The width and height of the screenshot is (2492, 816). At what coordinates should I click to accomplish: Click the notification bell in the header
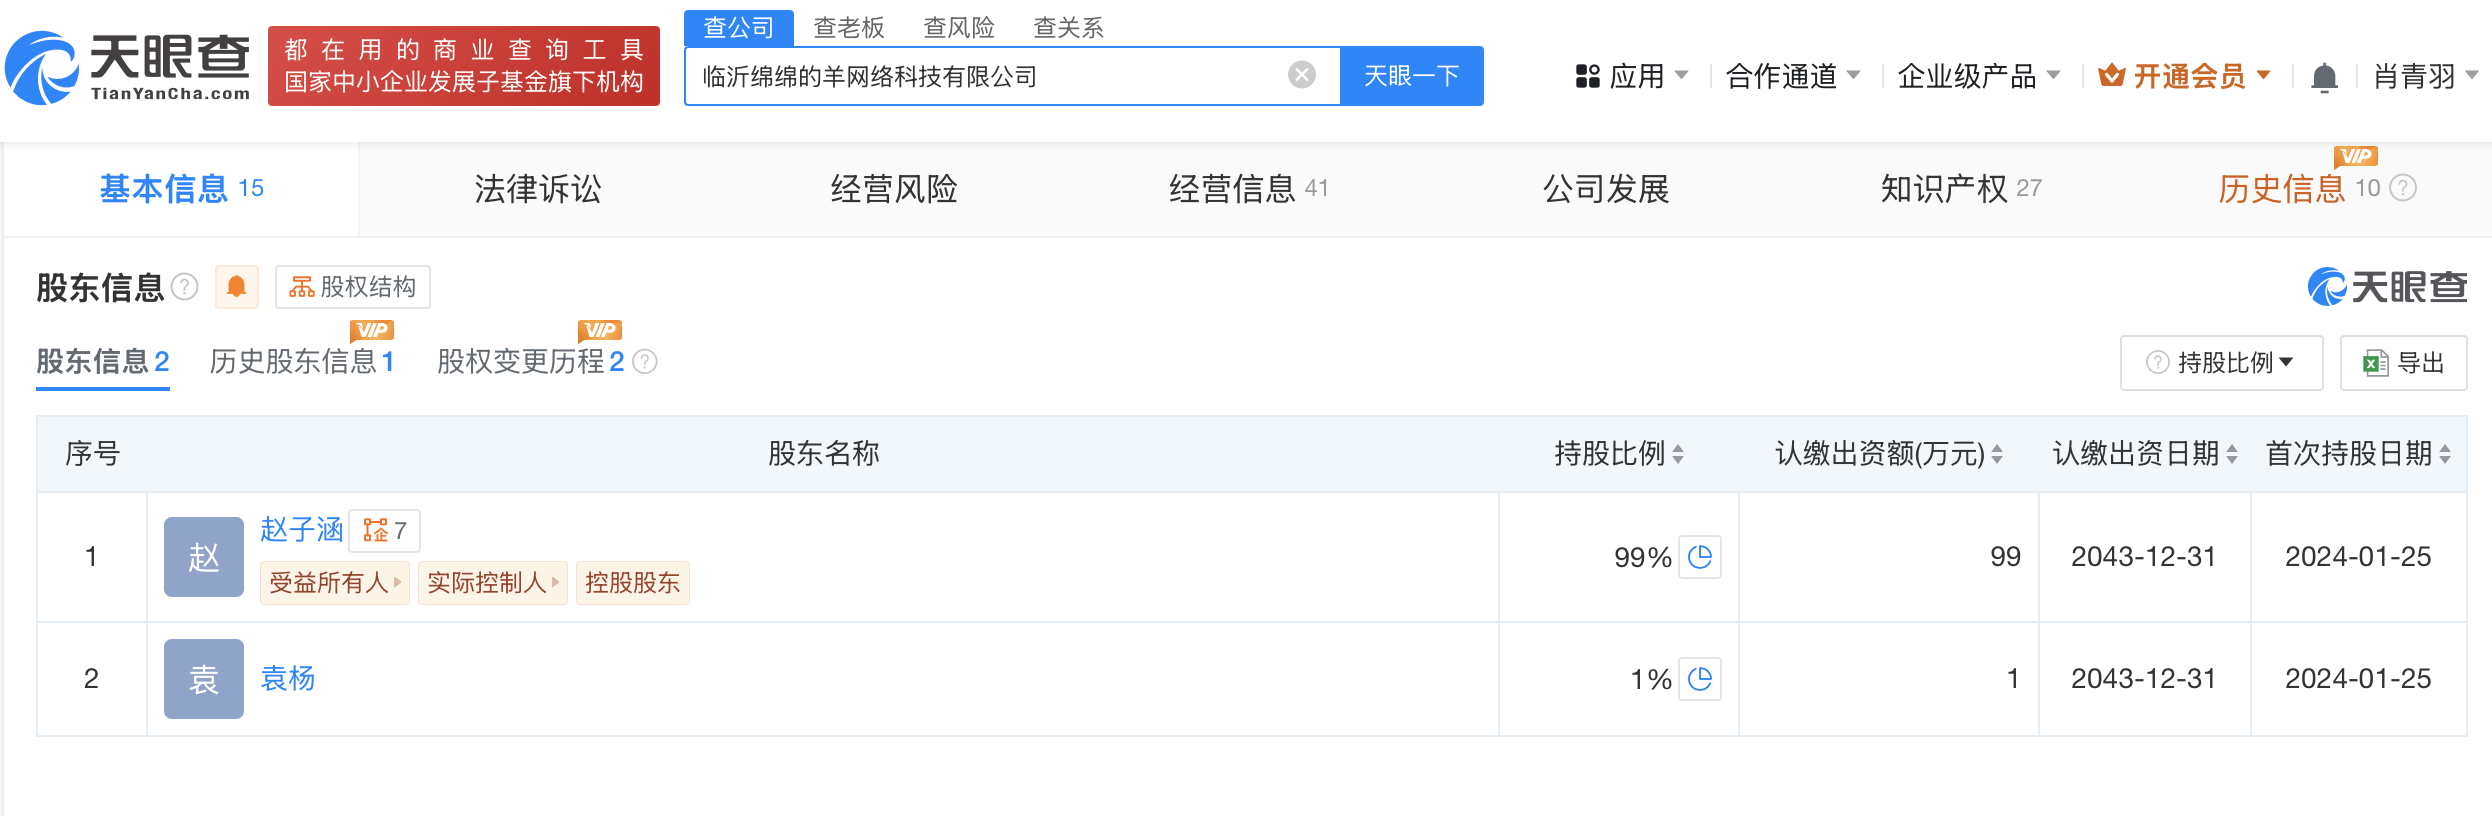pos(2324,77)
